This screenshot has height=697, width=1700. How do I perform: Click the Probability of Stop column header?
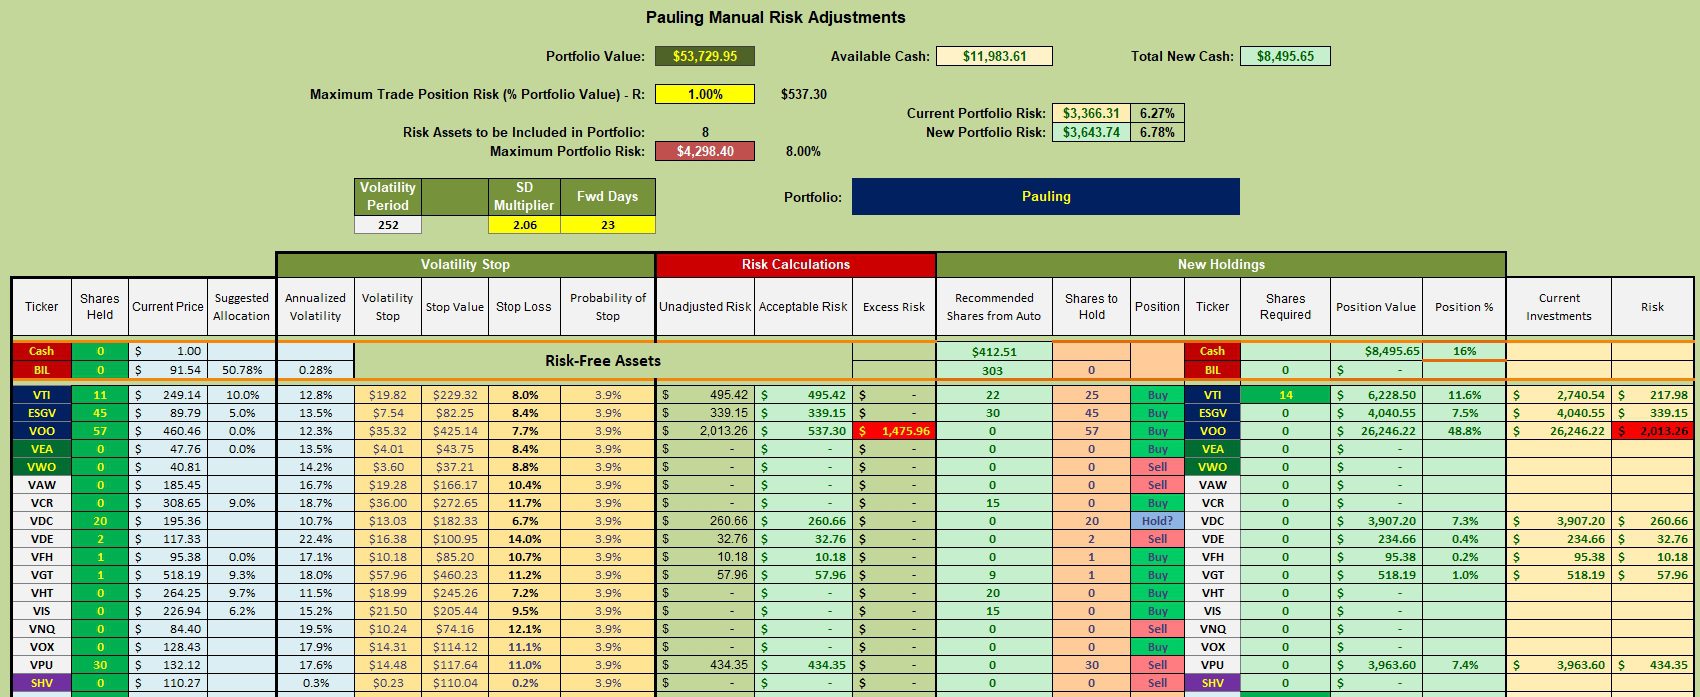click(608, 307)
